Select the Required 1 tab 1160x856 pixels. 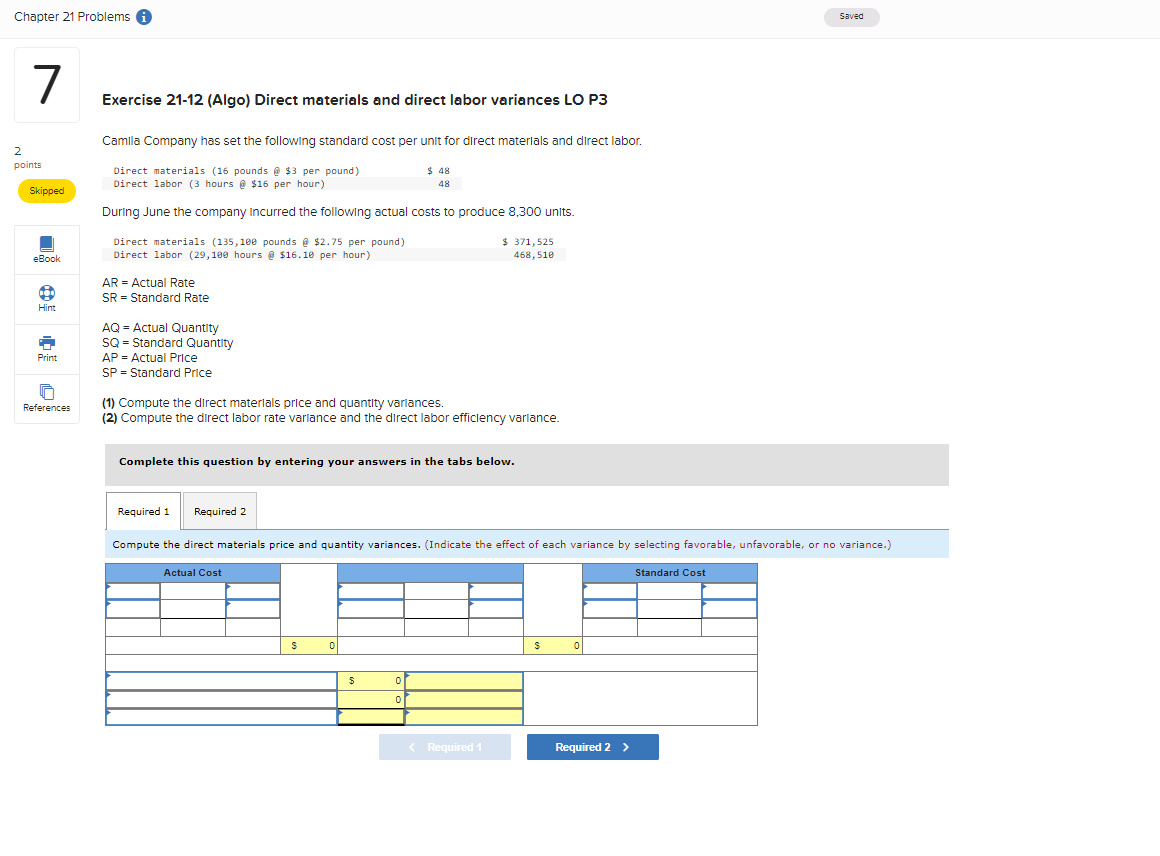pos(143,511)
